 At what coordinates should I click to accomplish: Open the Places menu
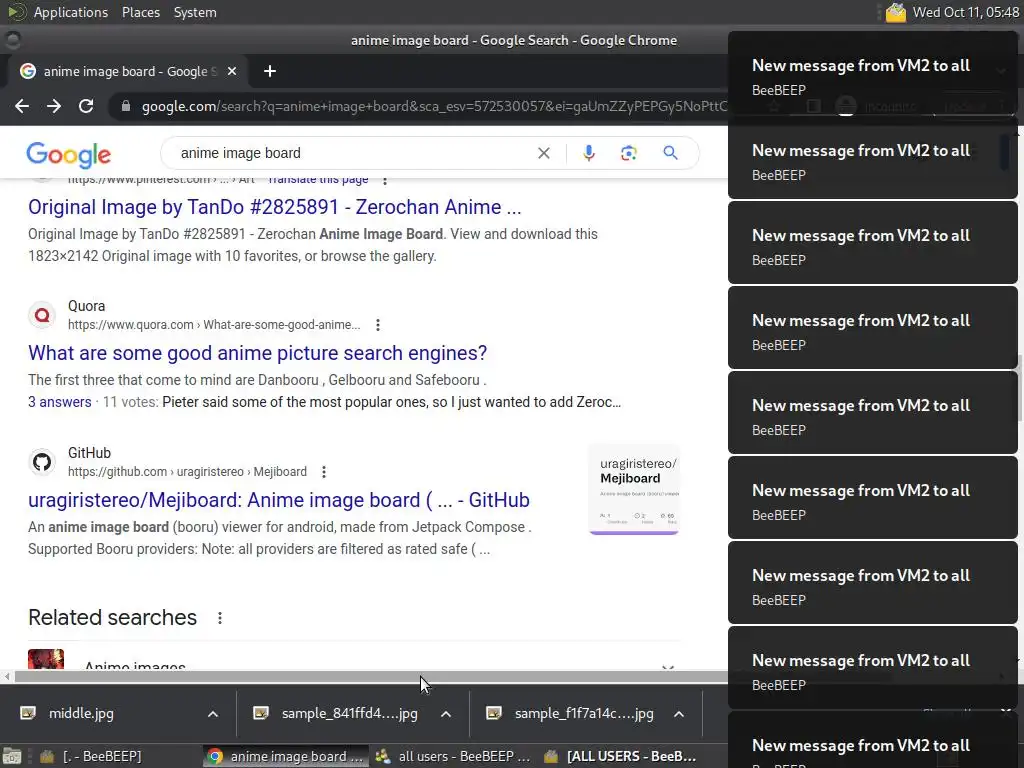[x=140, y=12]
